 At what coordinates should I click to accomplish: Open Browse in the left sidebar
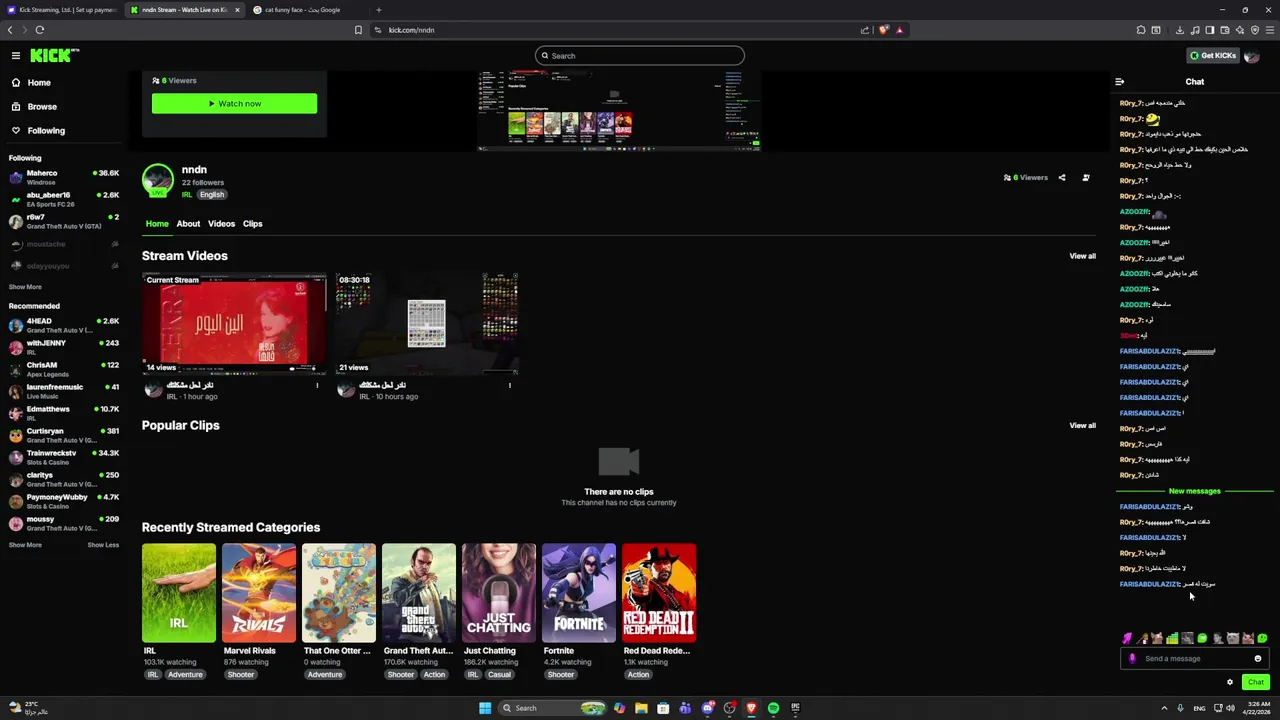tap(42, 106)
